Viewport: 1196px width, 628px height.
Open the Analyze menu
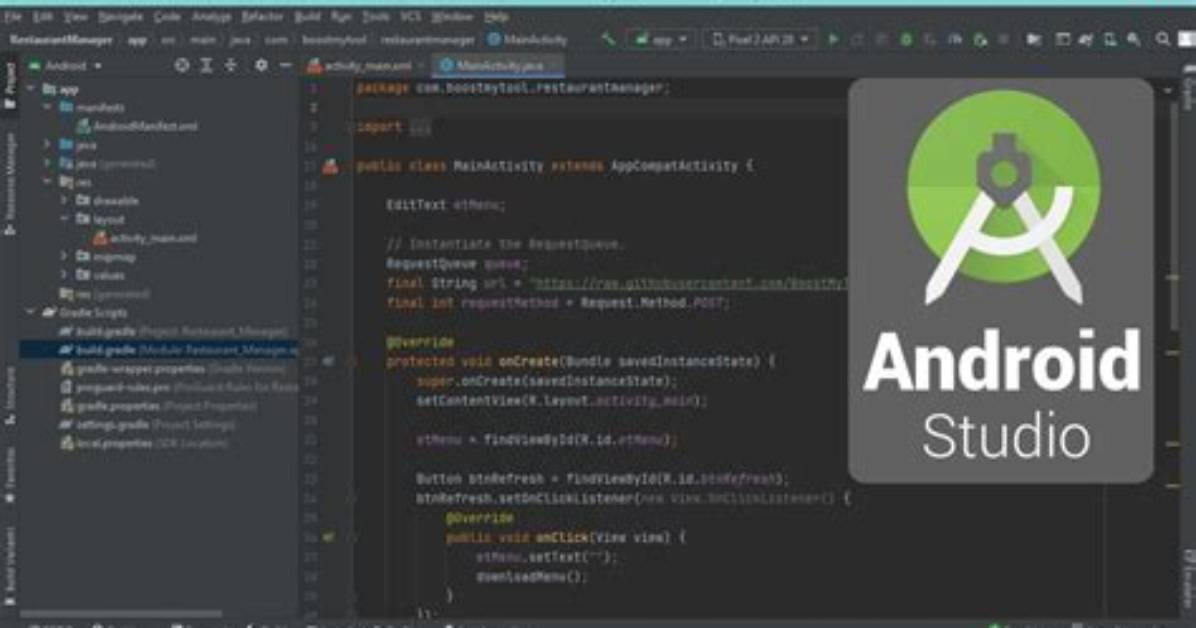coord(211,17)
